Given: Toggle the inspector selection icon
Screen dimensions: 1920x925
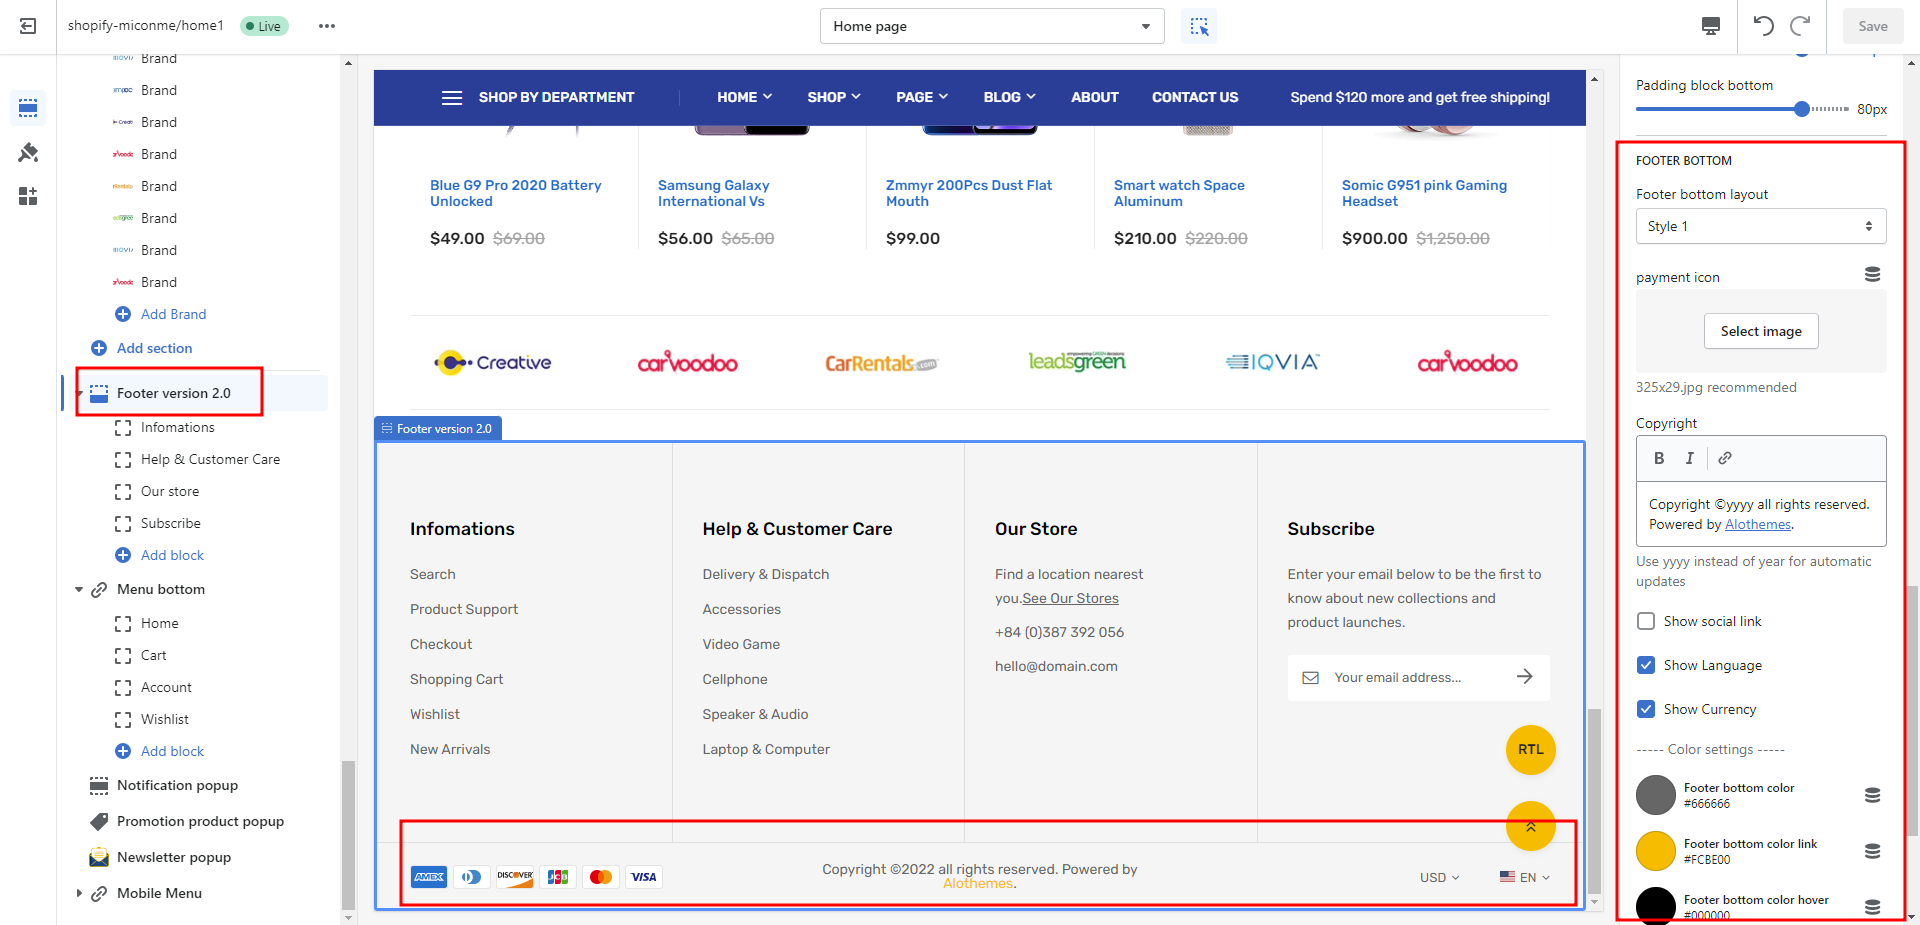Looking at the screenshot, I should tap(1199, 26).
